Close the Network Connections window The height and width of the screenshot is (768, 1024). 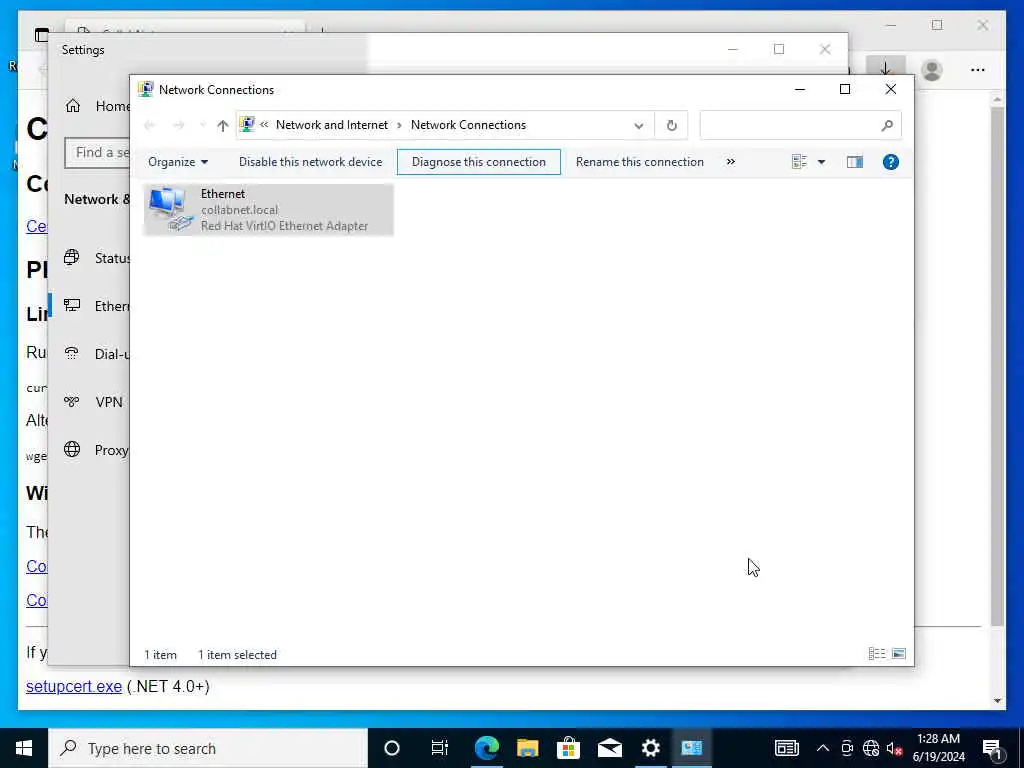click(890, 89)
